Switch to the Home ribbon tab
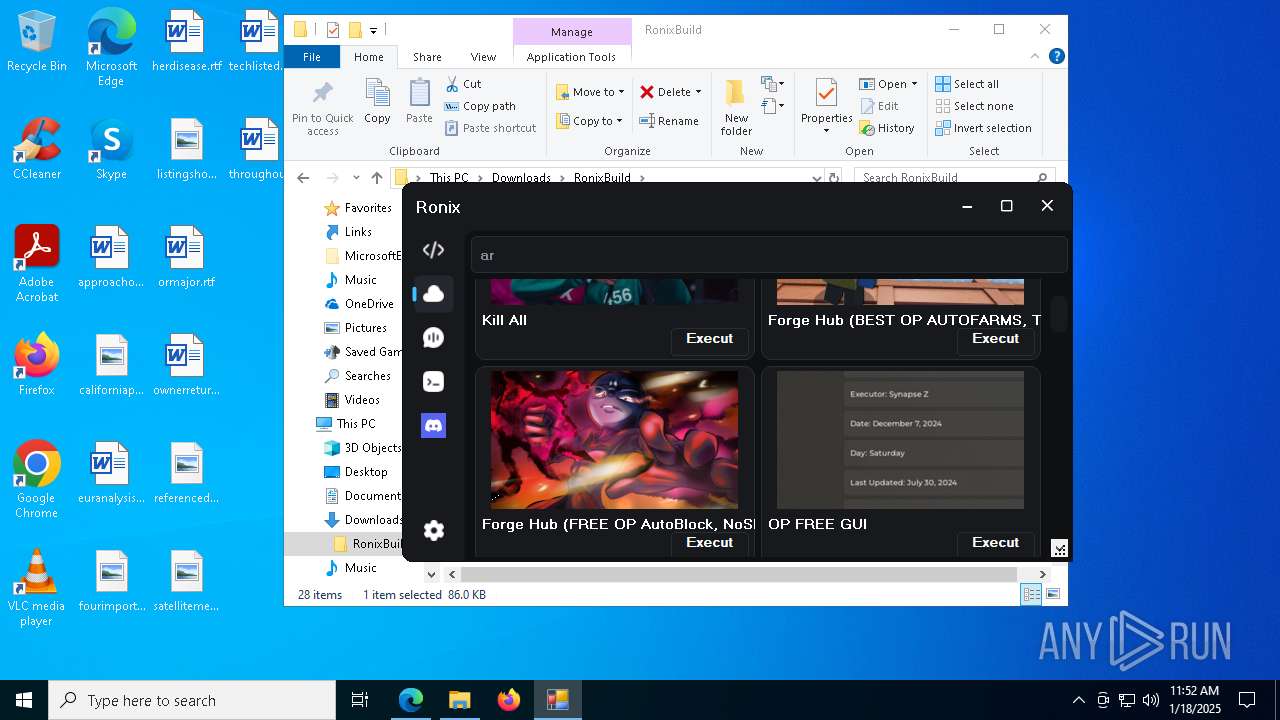The width and height of the screenshot is (1280, 720). pos(368,57)
